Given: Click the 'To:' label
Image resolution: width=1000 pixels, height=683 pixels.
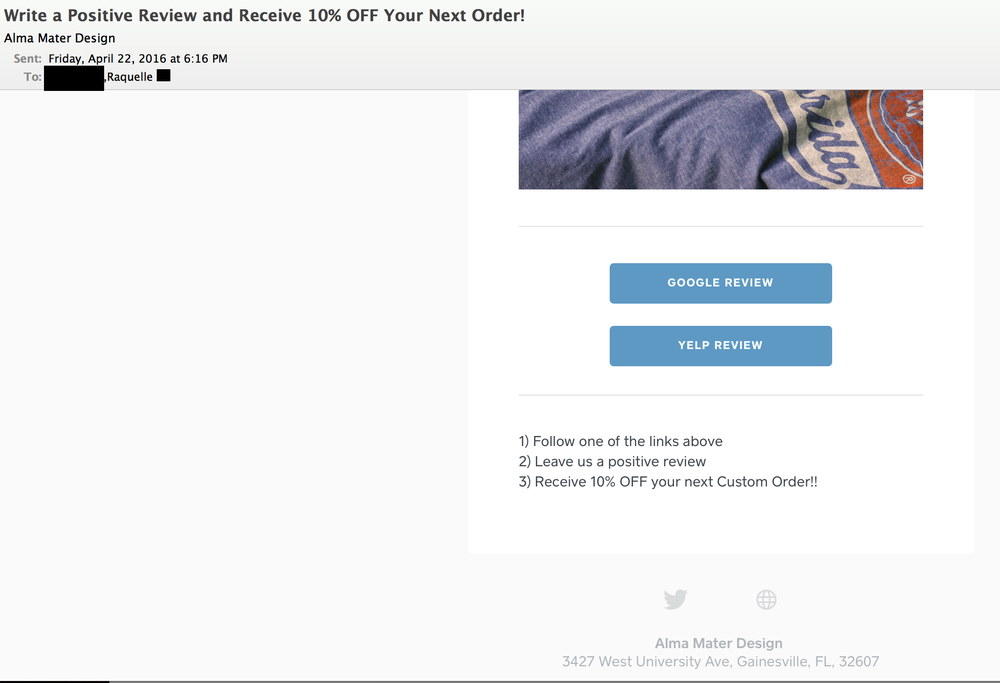Looking at the screenshot, I should pyautogui.click(x=33, y=76).
